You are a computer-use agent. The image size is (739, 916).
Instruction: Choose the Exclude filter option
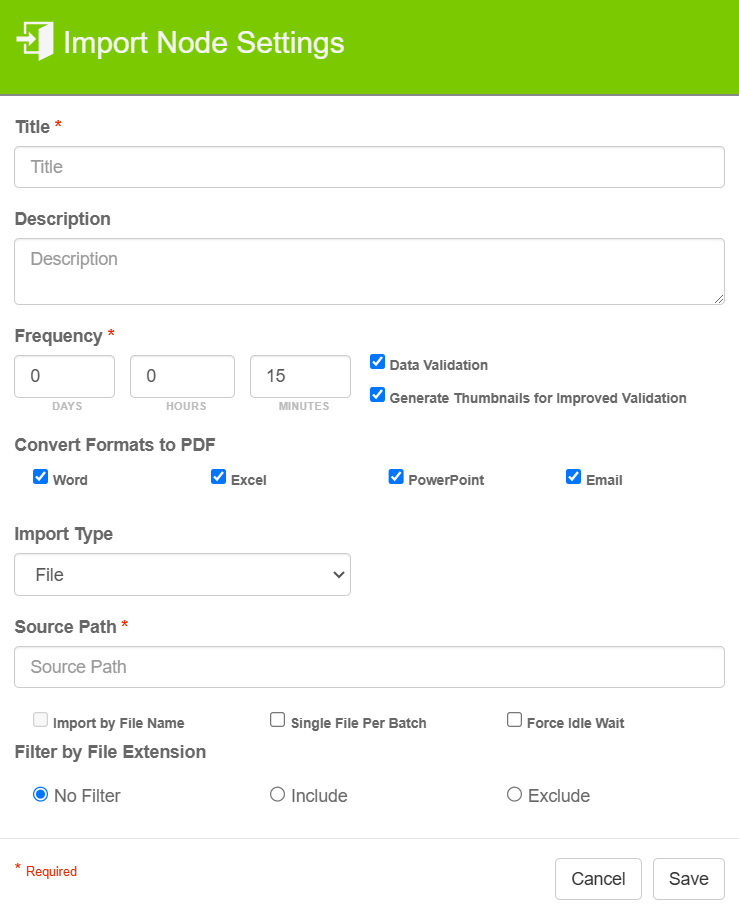click(x=514, y=794)
